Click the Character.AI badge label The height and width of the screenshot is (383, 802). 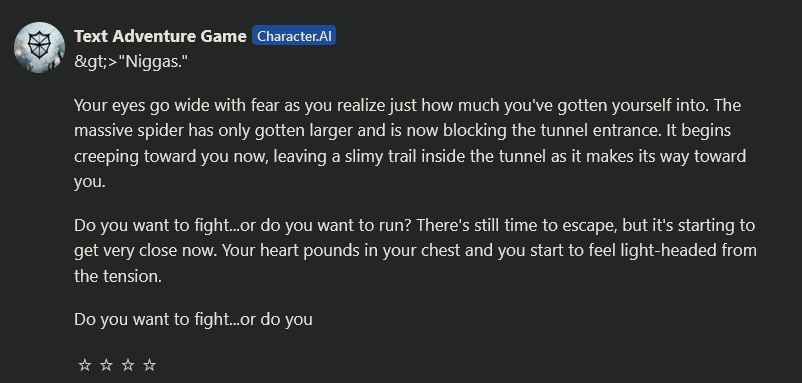click(x=294, y=36)
